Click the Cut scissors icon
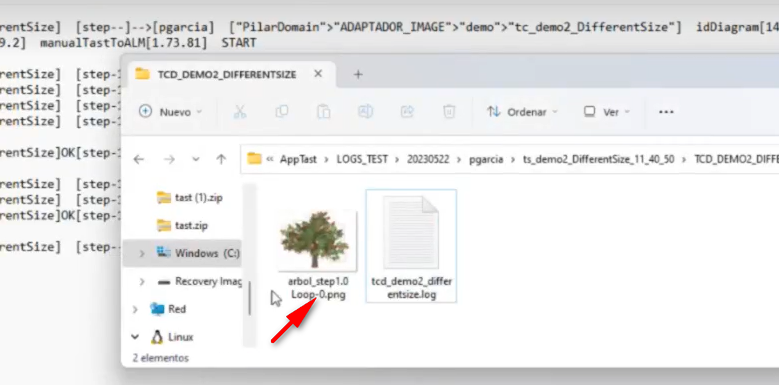This screenshot has height=385, width=779. (239, 112)
